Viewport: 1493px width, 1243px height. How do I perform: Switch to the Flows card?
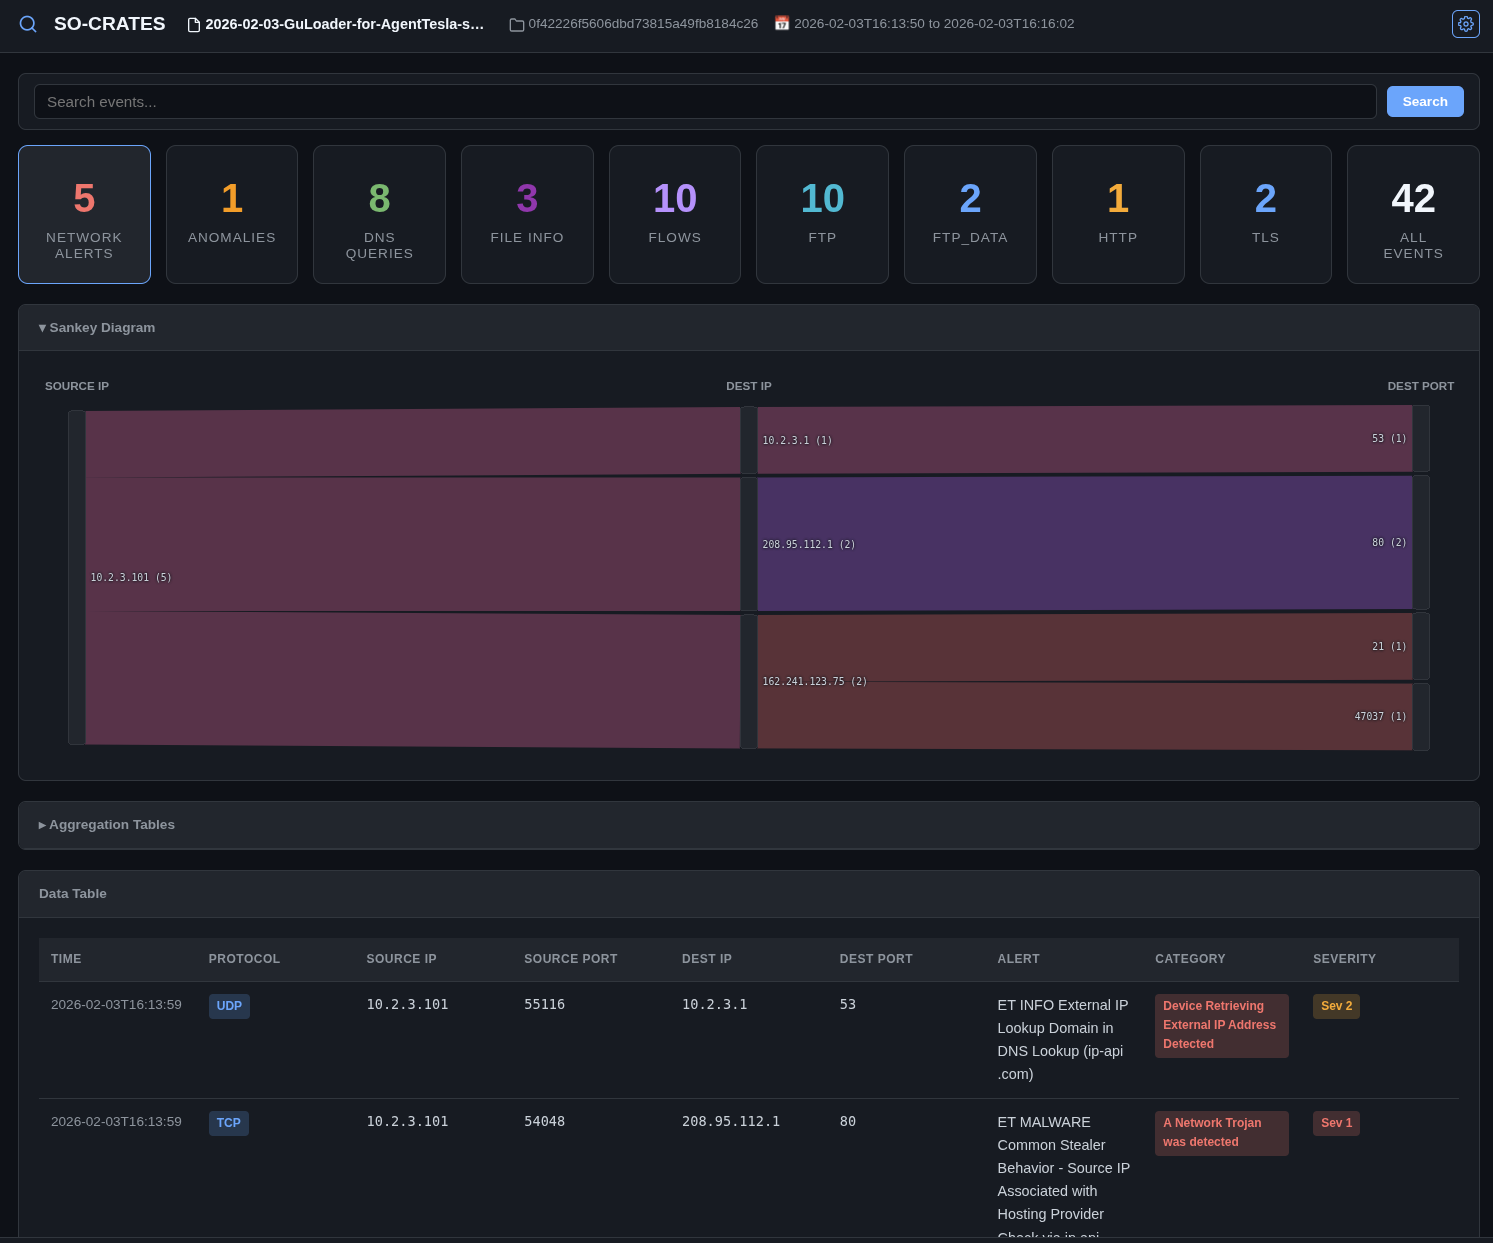[x=675, y=214]
